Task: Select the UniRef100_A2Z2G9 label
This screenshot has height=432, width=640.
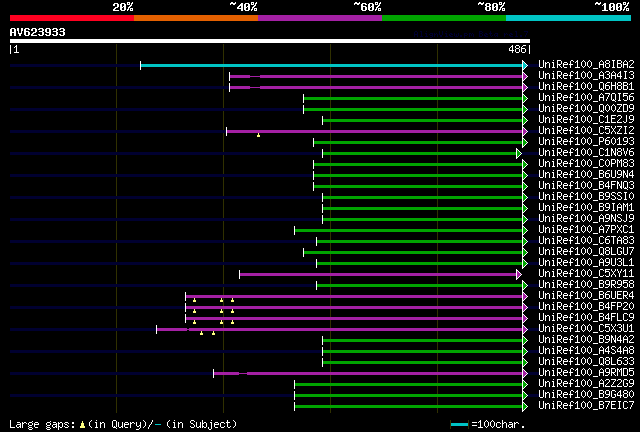Action: pos(586,384)
